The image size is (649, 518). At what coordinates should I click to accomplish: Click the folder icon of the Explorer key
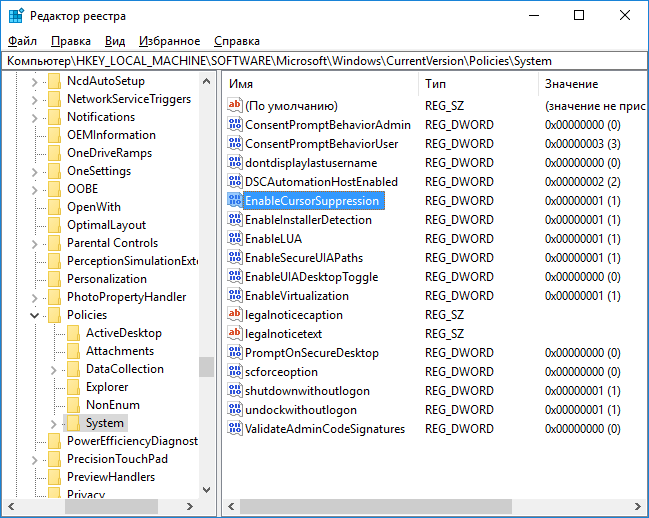[x=73, y=387]
